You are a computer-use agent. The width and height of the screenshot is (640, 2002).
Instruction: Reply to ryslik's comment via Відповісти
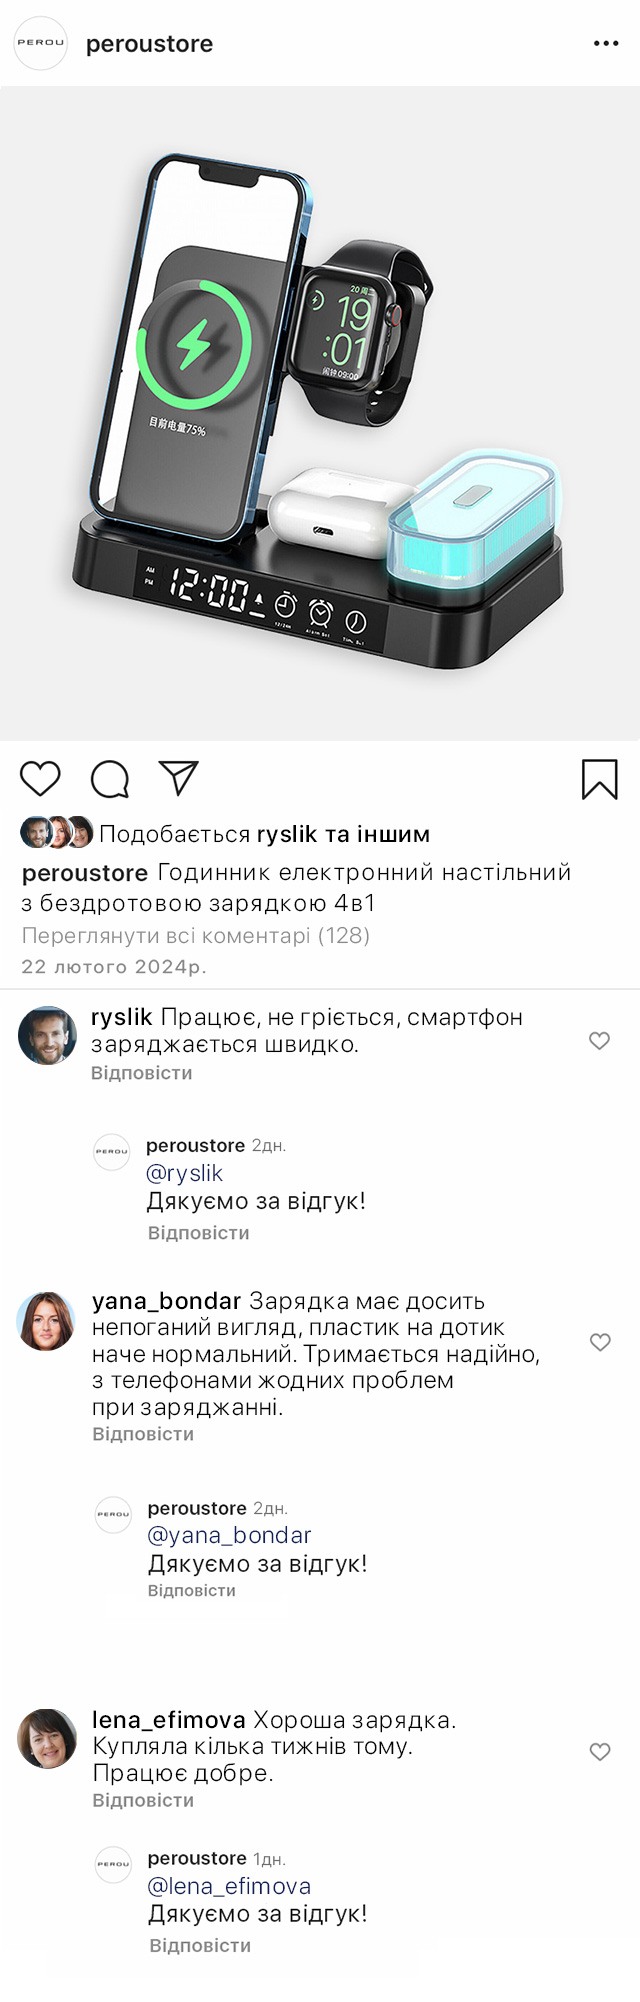tap(141, 1073)
